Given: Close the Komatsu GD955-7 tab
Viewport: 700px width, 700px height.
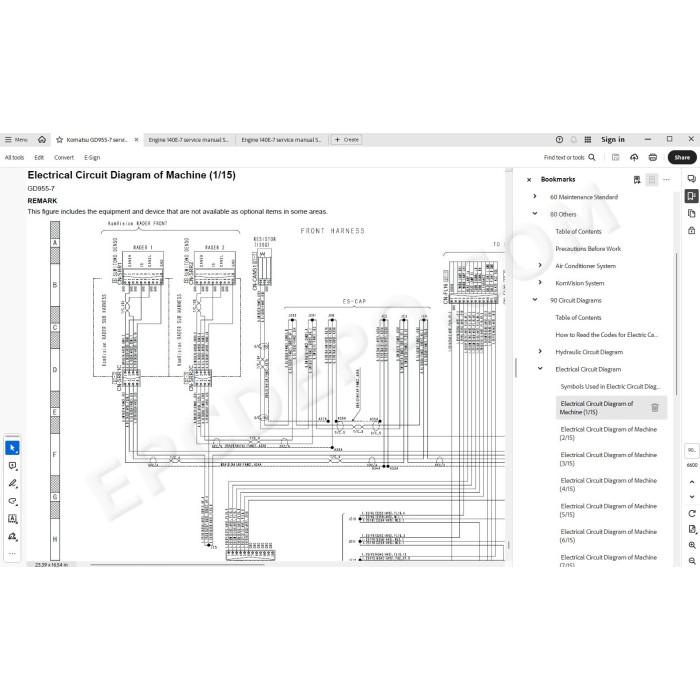Looking at the screenshot, I should [x=136, y=140].
